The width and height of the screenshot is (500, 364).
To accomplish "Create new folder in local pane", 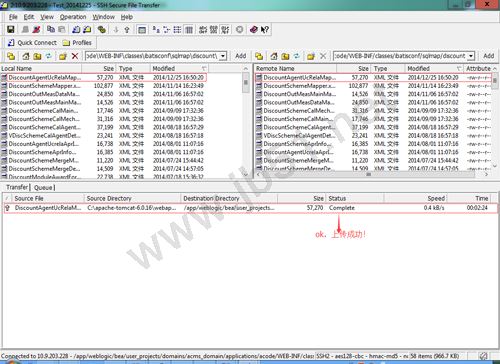I will (x=63, y=56).
